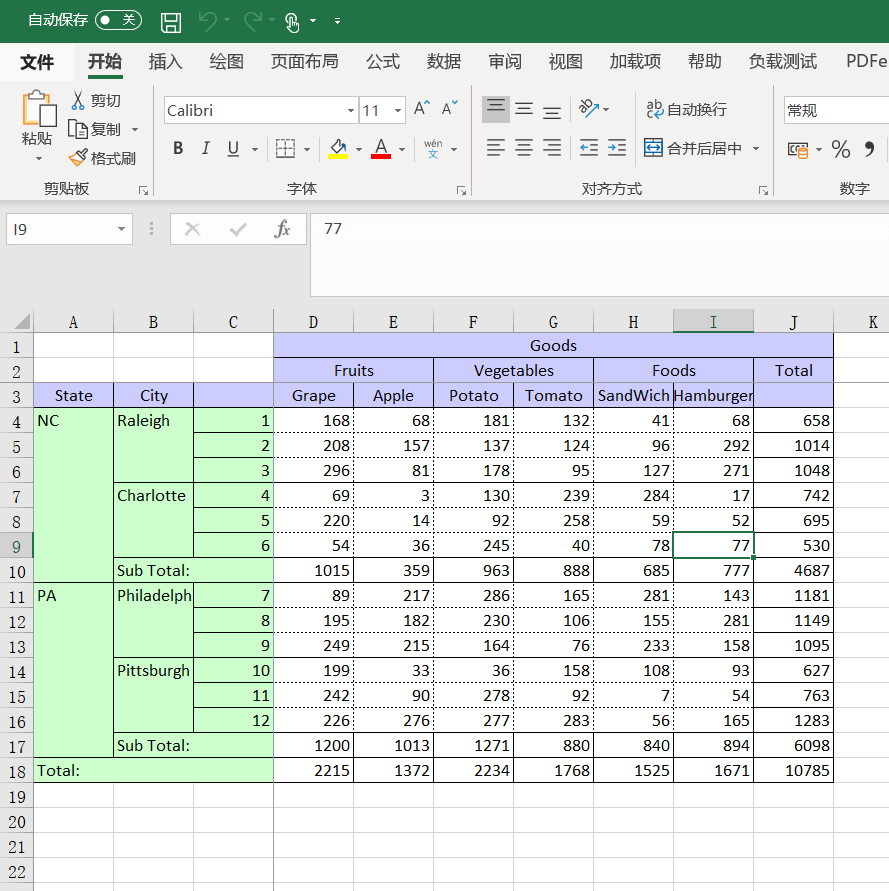Click the formula bar showing 77

(600, 255)
